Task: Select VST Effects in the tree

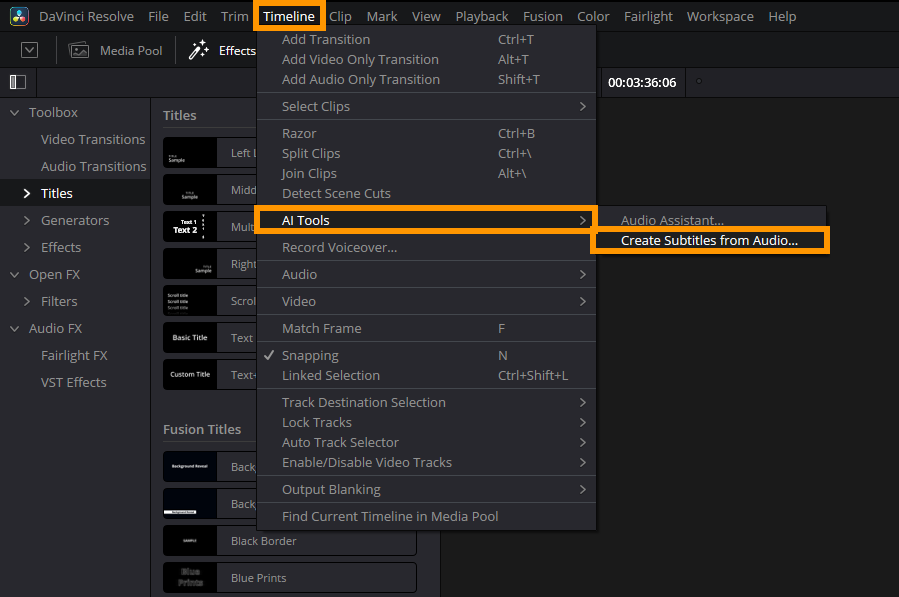Action: pyautogui.click(x=73, y=383)
